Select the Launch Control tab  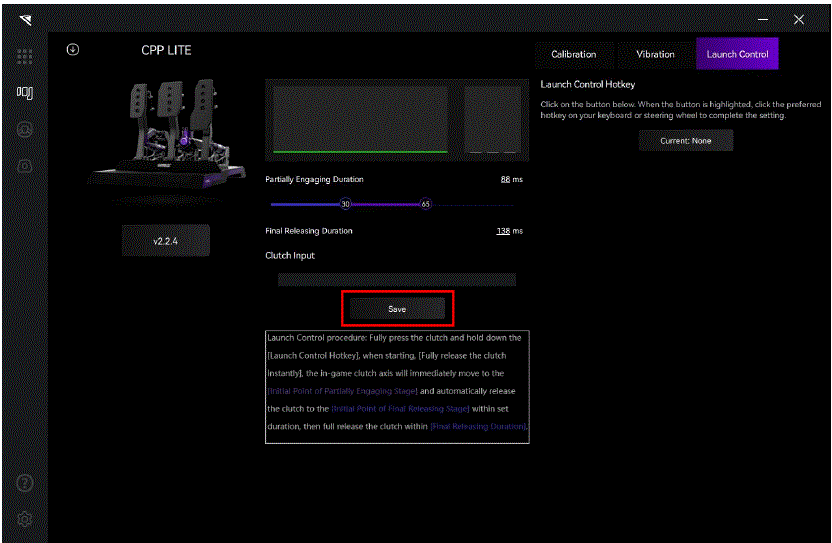pyautogui.click(x=737, y=54)
